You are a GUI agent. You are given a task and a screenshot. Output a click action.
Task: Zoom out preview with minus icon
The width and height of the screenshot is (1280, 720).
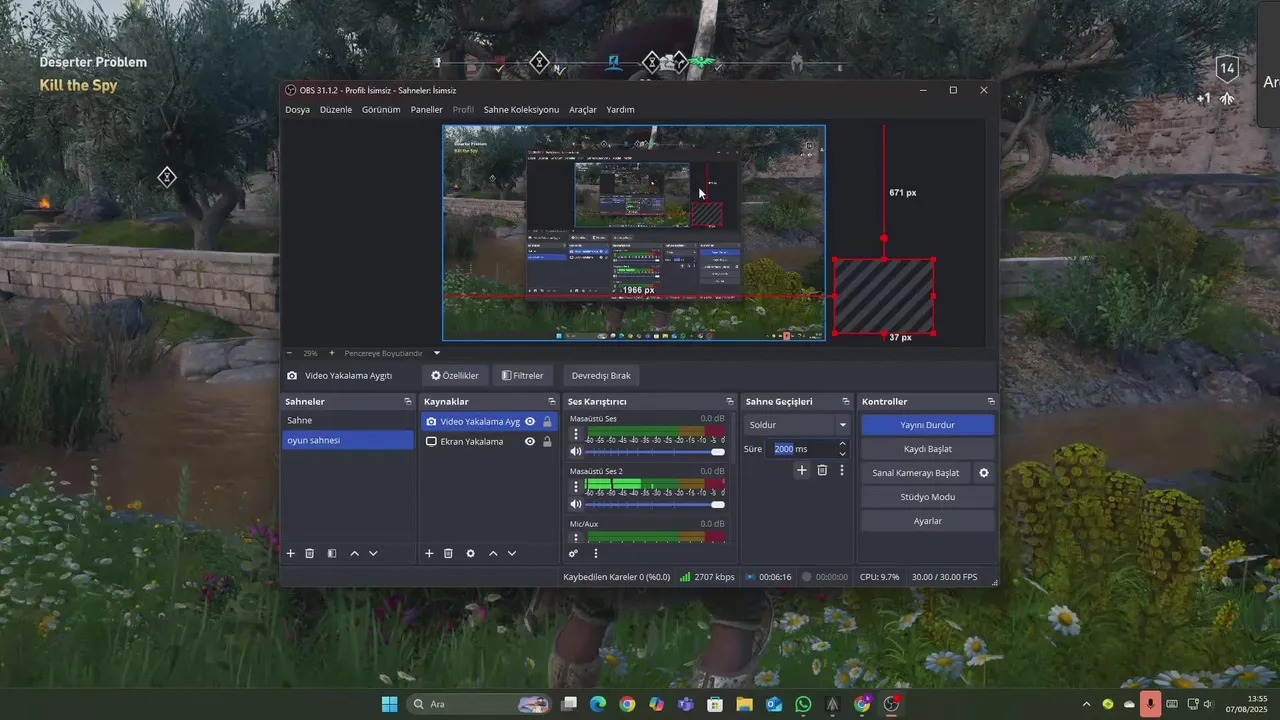[x=289, y=353]
